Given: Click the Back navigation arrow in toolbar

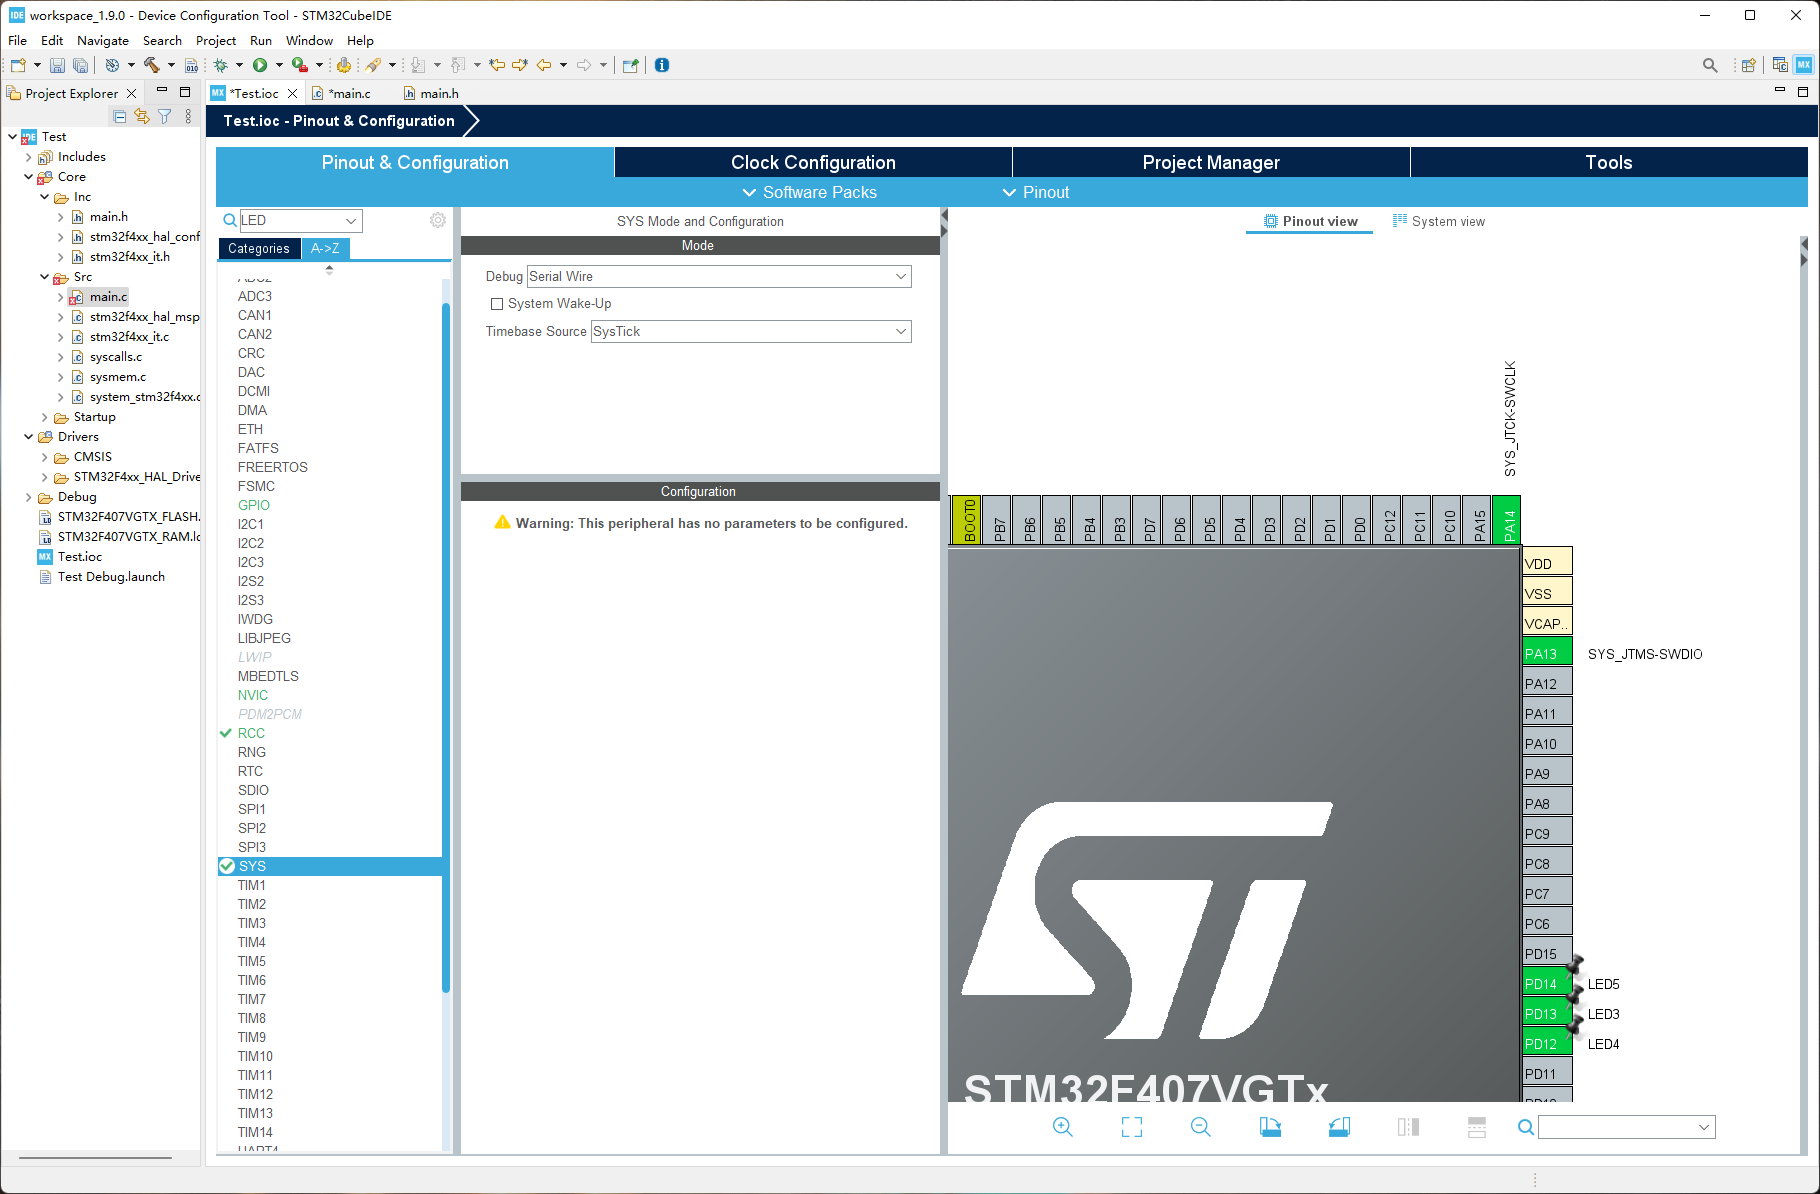Looking at the screenshot, I should 544,65.
